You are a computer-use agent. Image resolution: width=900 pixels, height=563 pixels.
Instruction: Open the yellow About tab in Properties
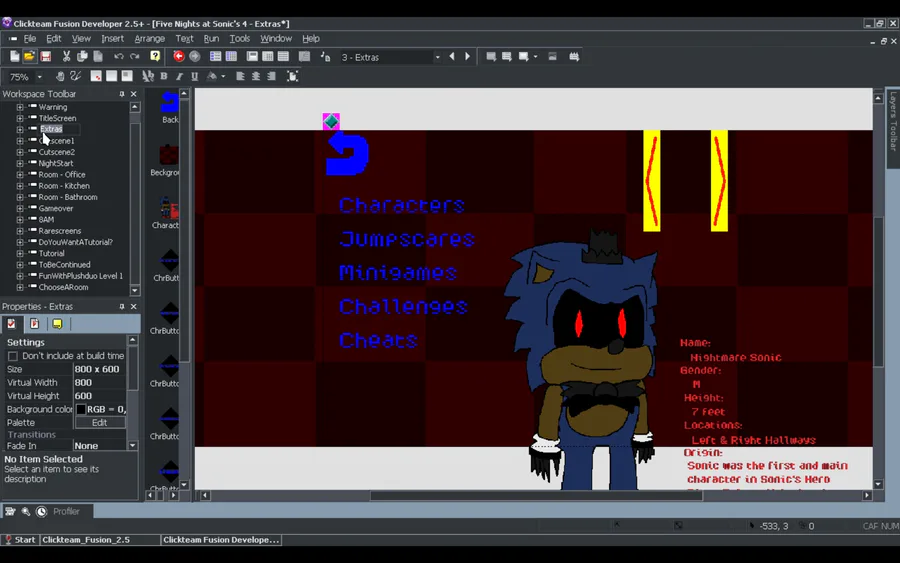coord(57,324)
